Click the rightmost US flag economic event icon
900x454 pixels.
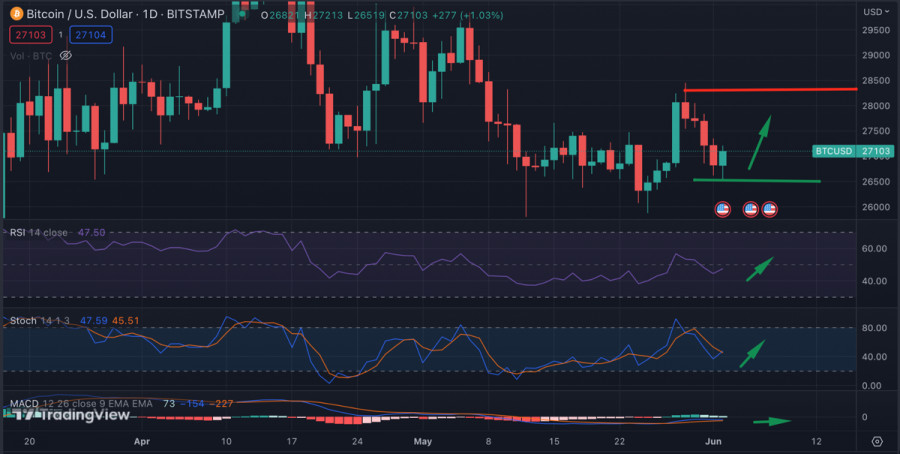point(769,209)
